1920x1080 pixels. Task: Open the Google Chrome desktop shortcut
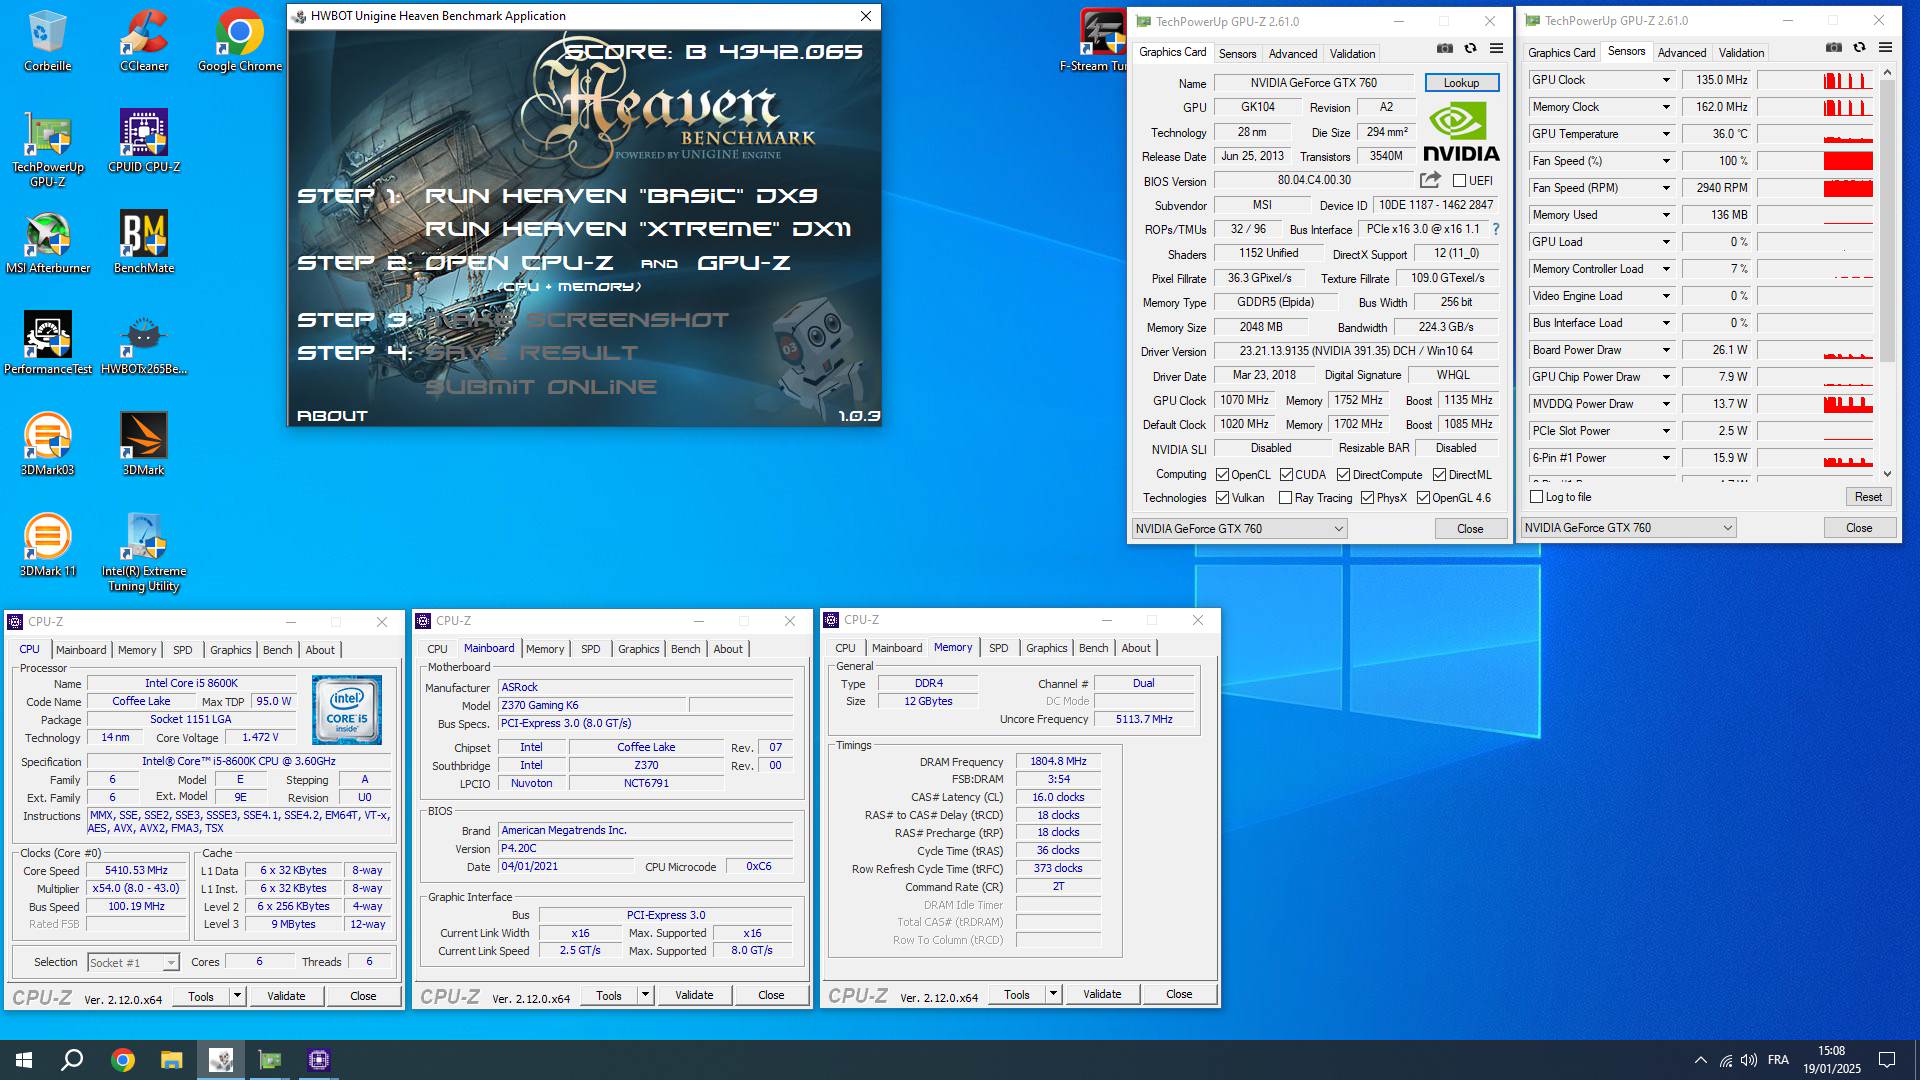tap(239, 41)
